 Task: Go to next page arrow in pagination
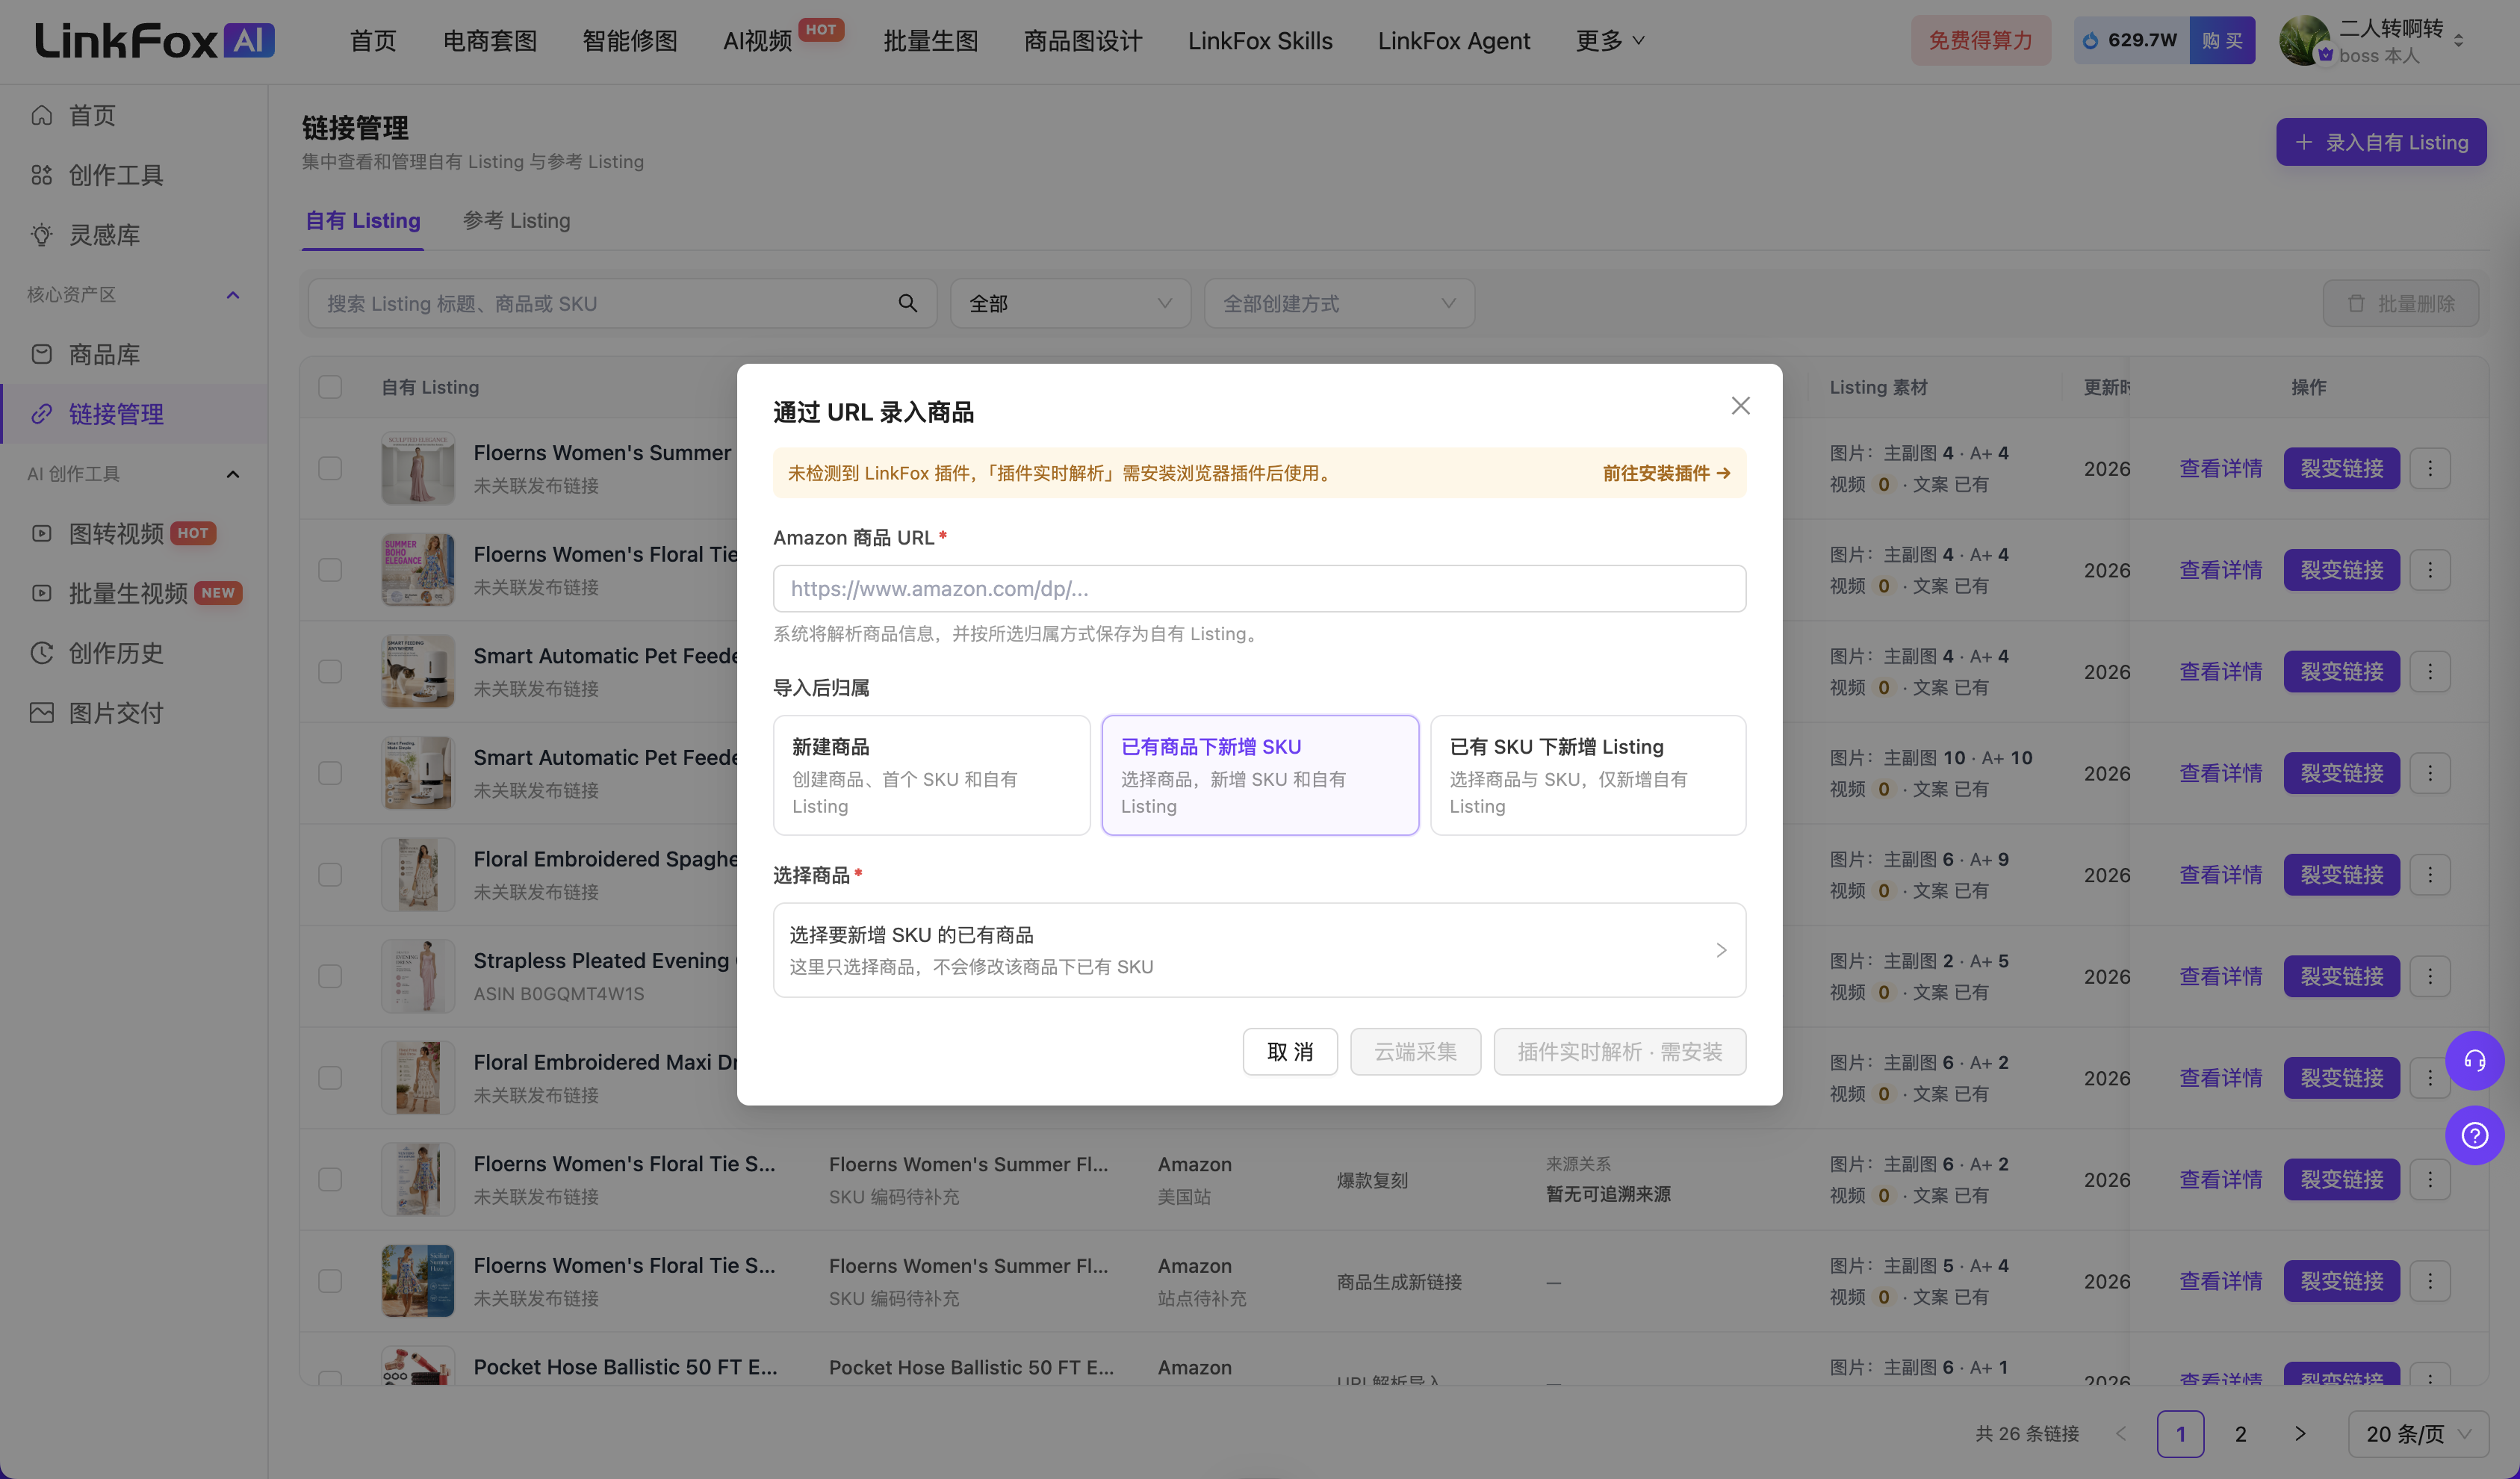(2300, 1434)
